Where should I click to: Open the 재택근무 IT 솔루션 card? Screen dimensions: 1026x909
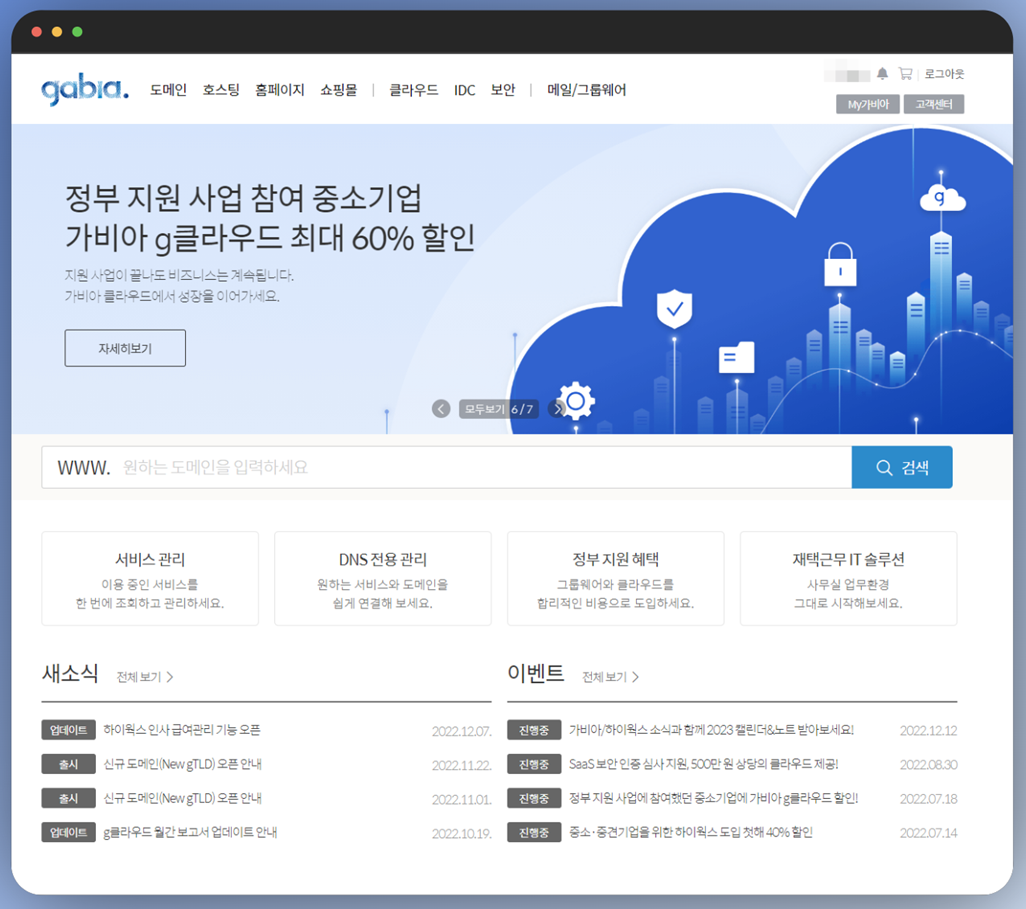(849, 579)
